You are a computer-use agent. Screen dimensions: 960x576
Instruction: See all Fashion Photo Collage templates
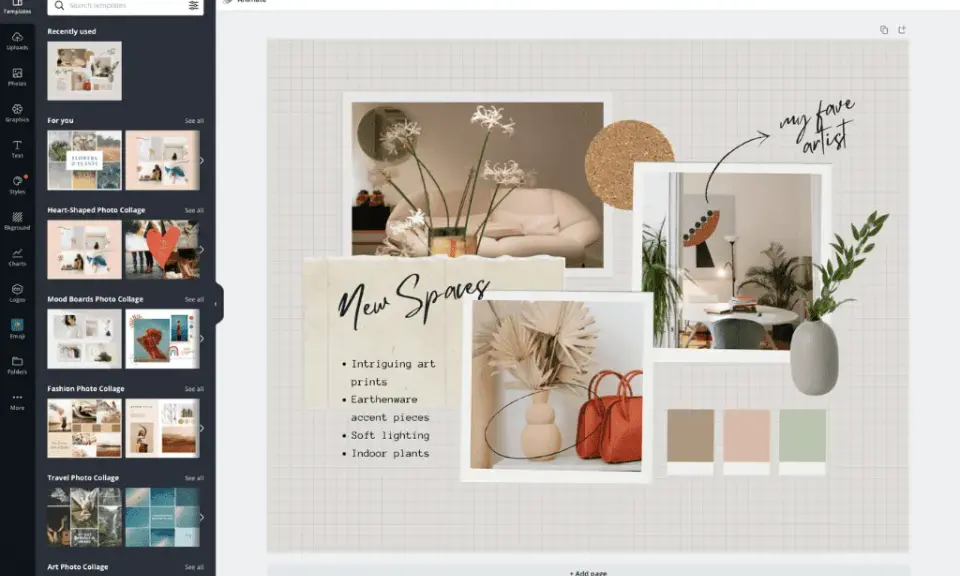pyautogui.click(x=194, y=389)
